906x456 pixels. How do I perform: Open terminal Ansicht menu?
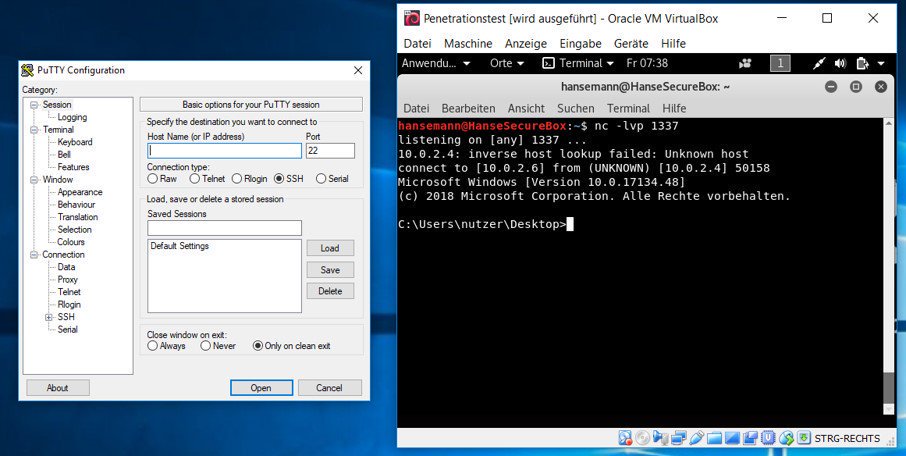(x=526, y=109)
